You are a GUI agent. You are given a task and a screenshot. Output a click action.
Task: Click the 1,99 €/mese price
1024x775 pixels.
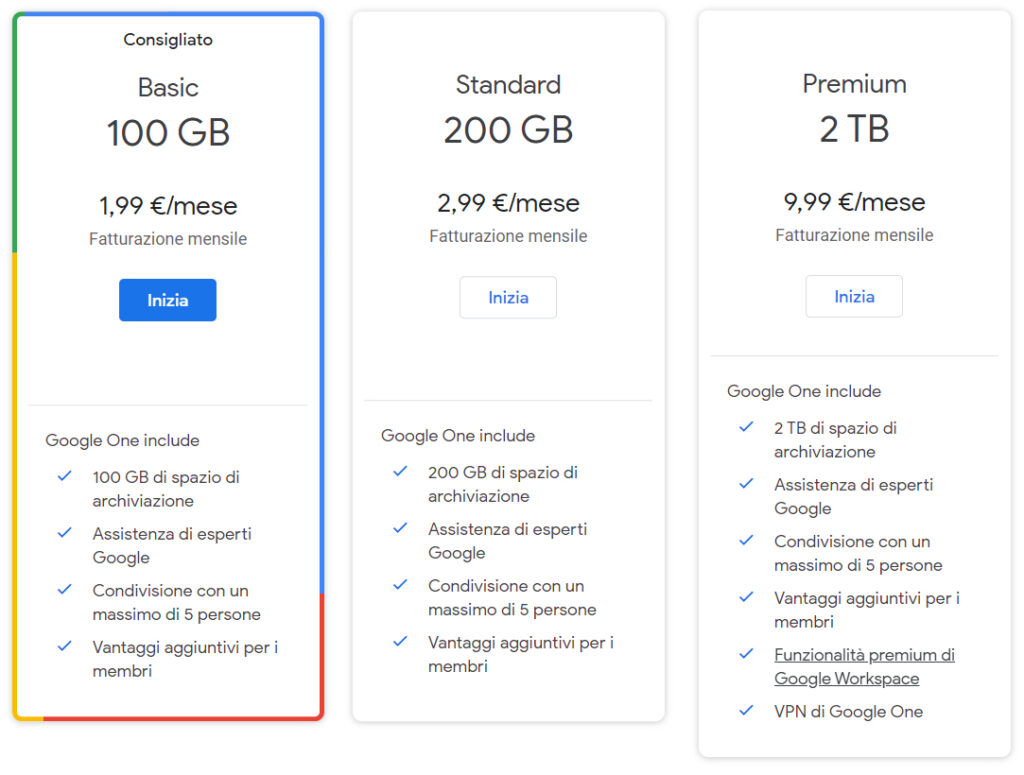[168, 207]
